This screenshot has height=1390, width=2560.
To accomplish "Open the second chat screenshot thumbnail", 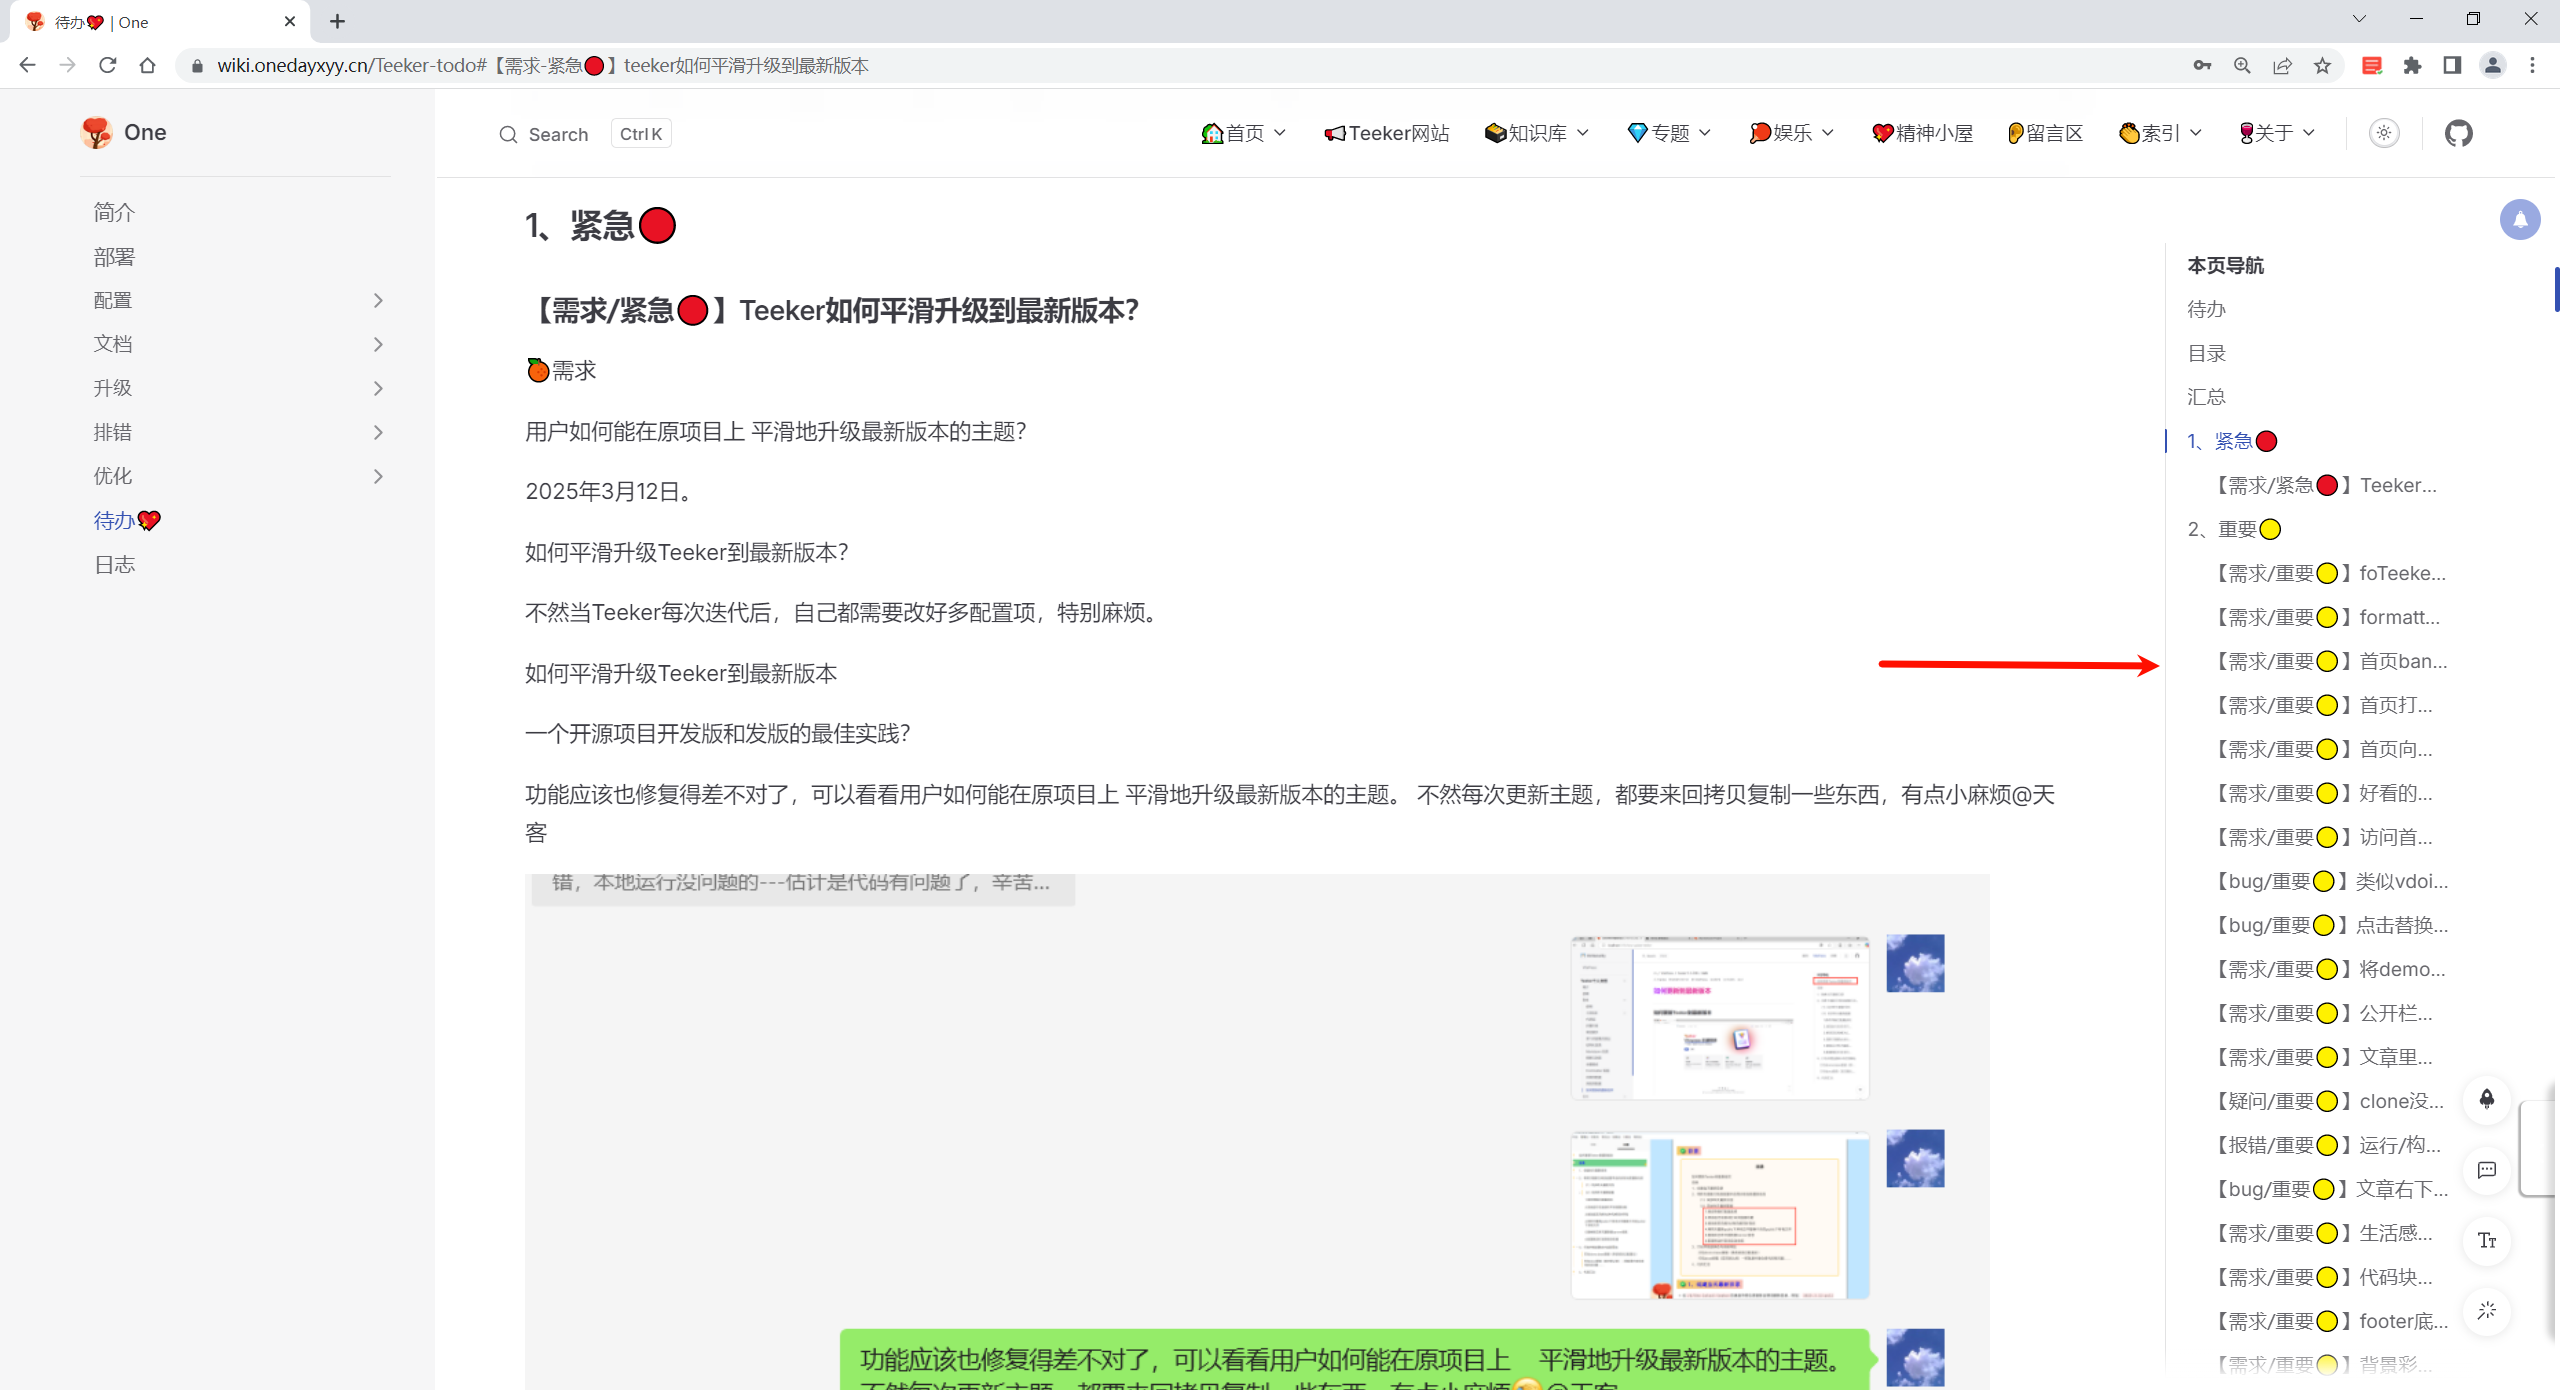I will [1720, 1215].
